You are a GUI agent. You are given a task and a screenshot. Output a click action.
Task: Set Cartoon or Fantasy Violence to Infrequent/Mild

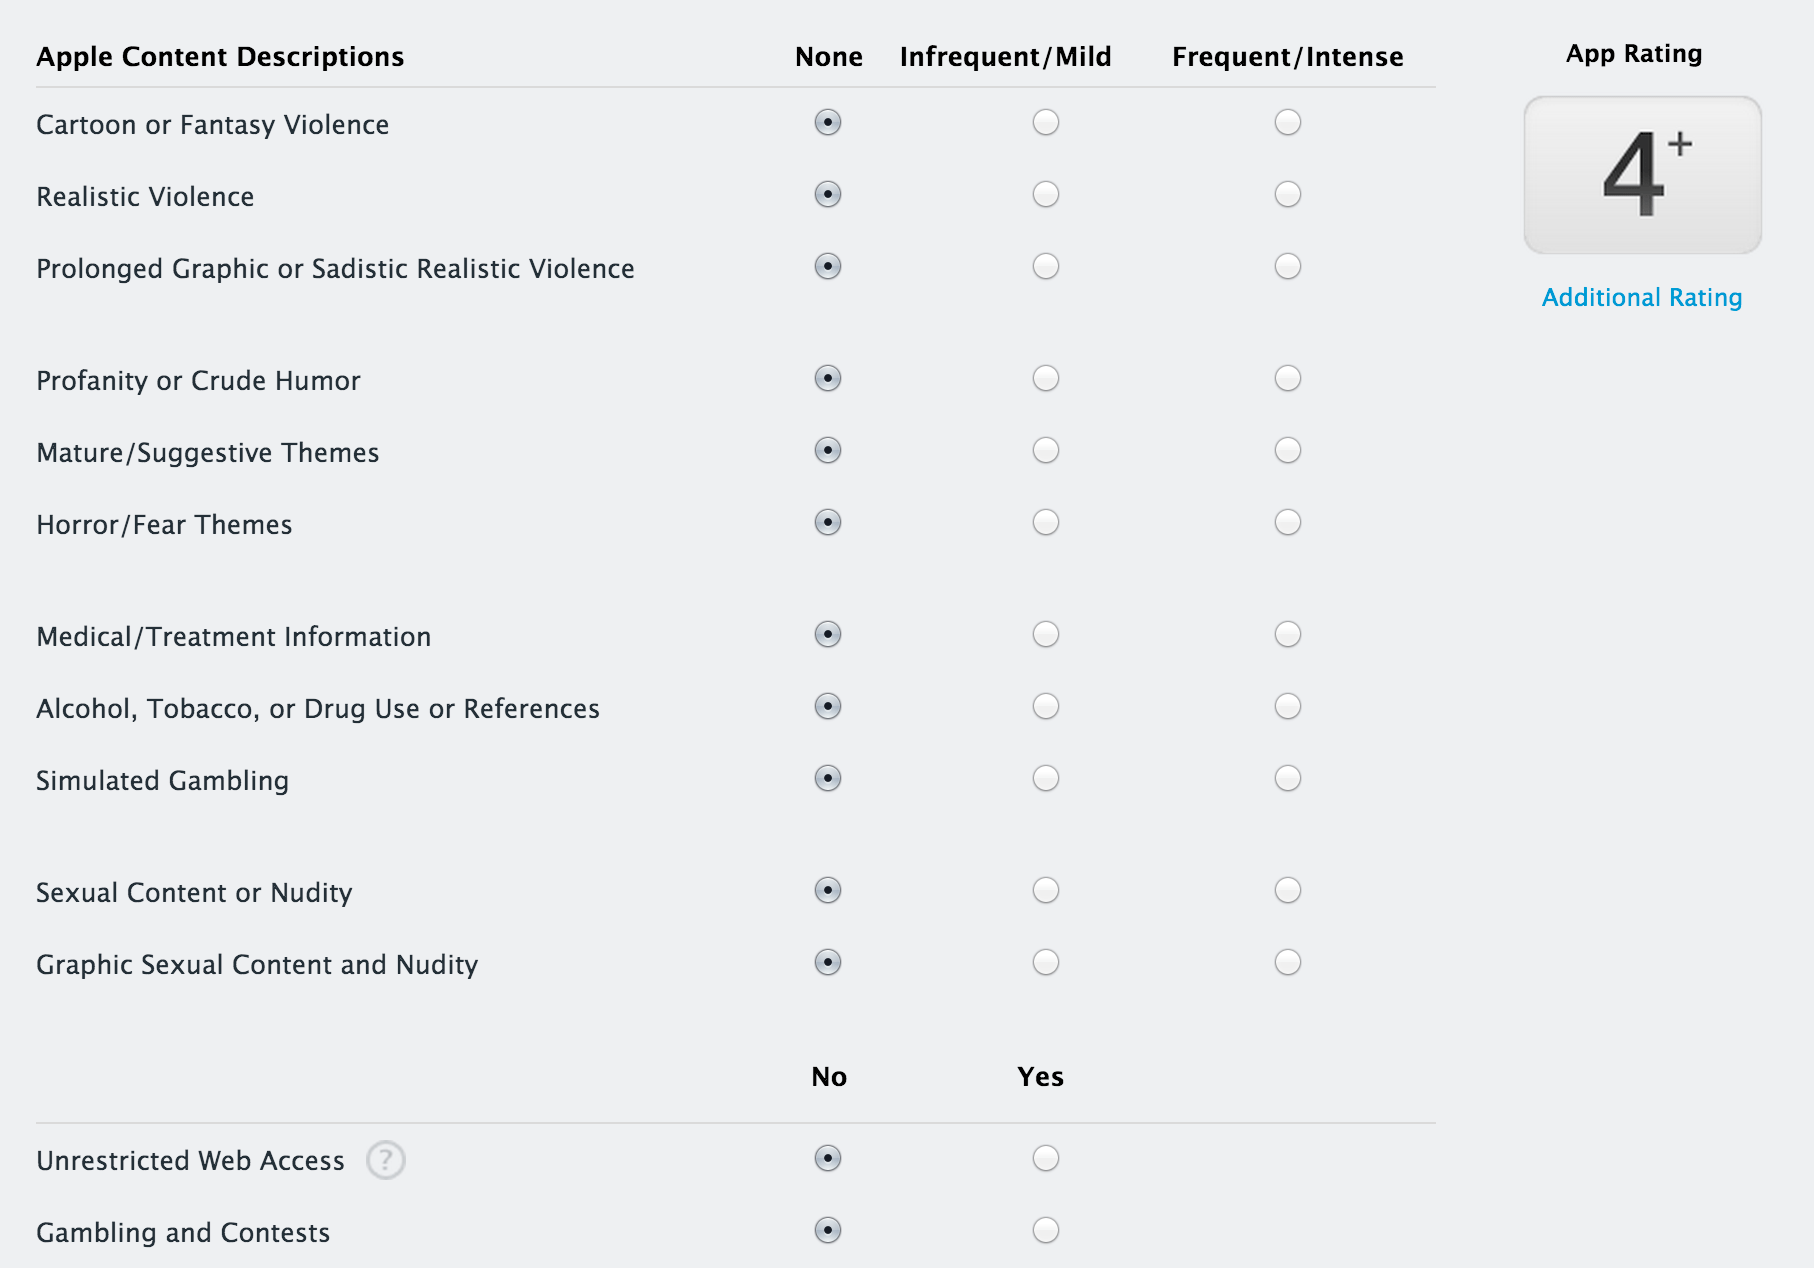(x=1045, y=122)
